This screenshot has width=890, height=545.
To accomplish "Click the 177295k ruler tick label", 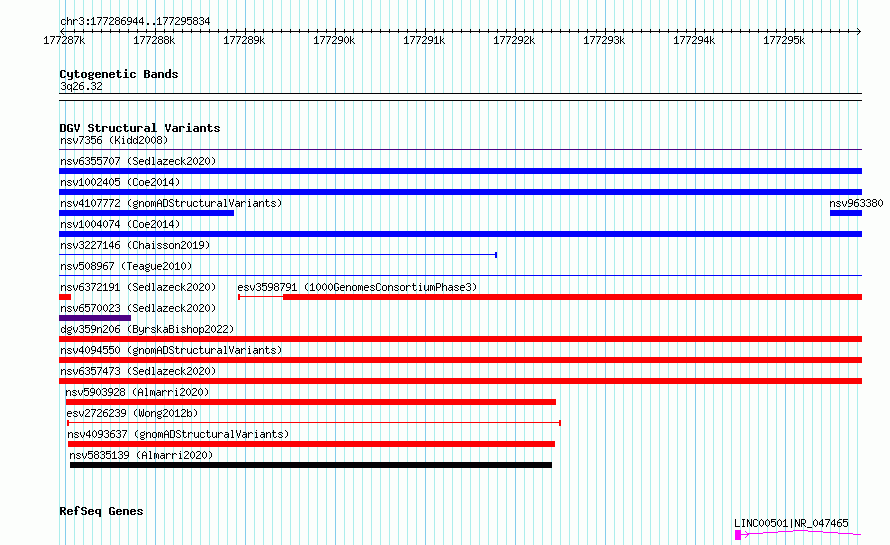I will [x=784, y=40].
